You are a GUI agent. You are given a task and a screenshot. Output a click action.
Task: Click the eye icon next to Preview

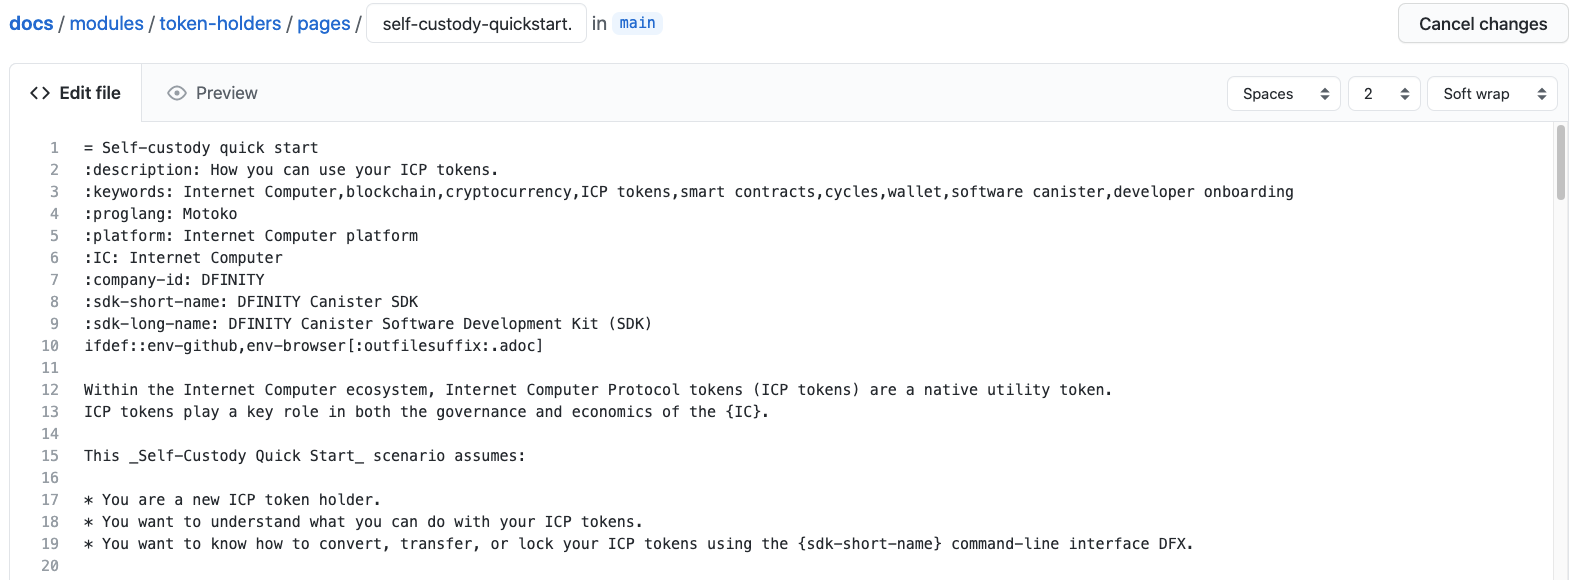[177, 92]
